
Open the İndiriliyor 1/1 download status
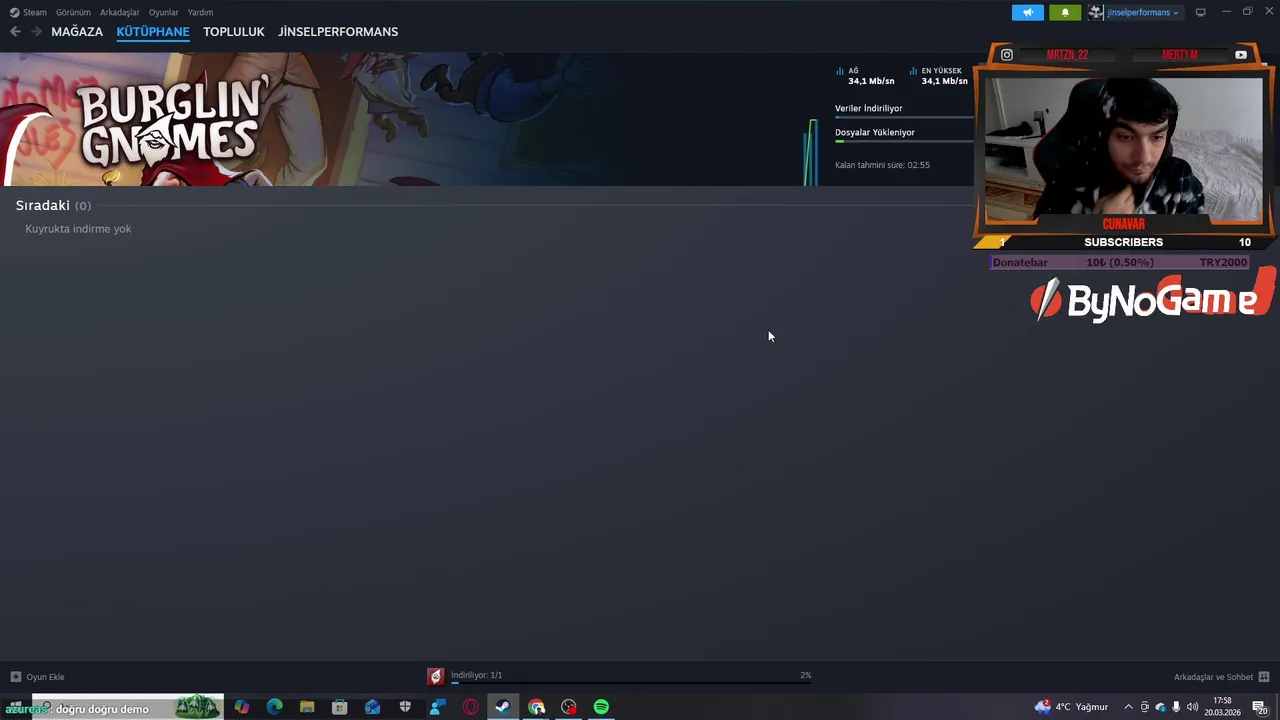476,675
